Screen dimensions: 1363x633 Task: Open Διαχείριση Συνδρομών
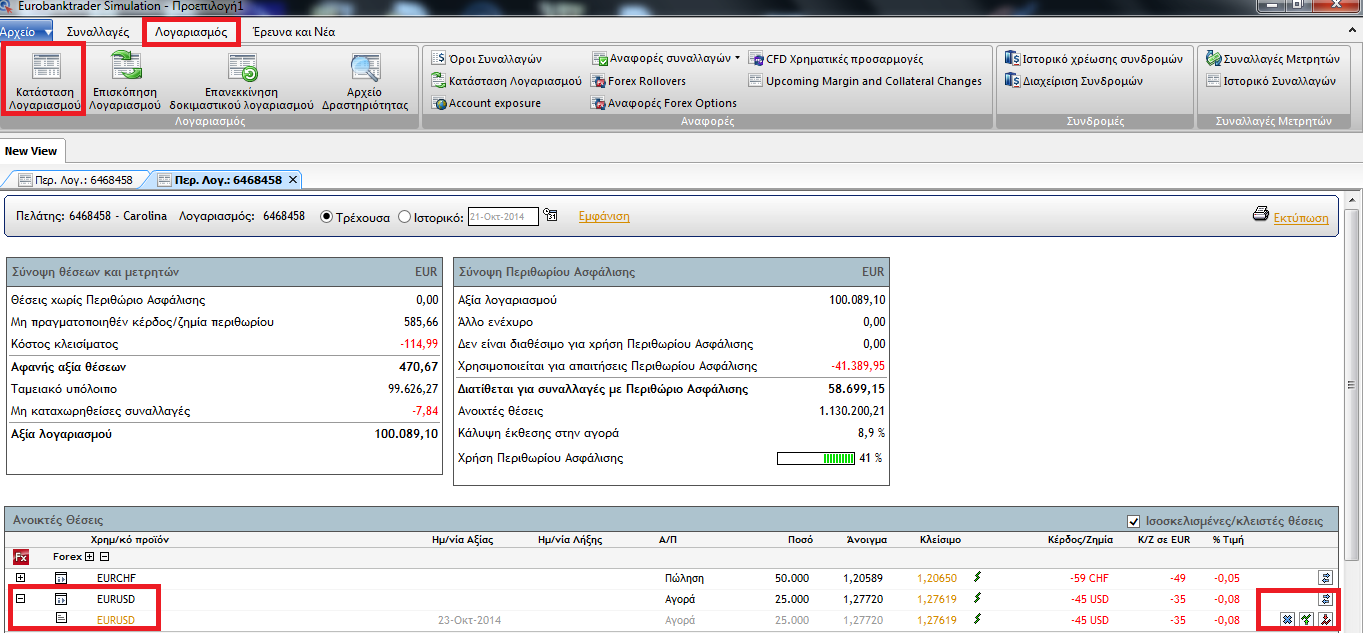tap(1074, 81)
